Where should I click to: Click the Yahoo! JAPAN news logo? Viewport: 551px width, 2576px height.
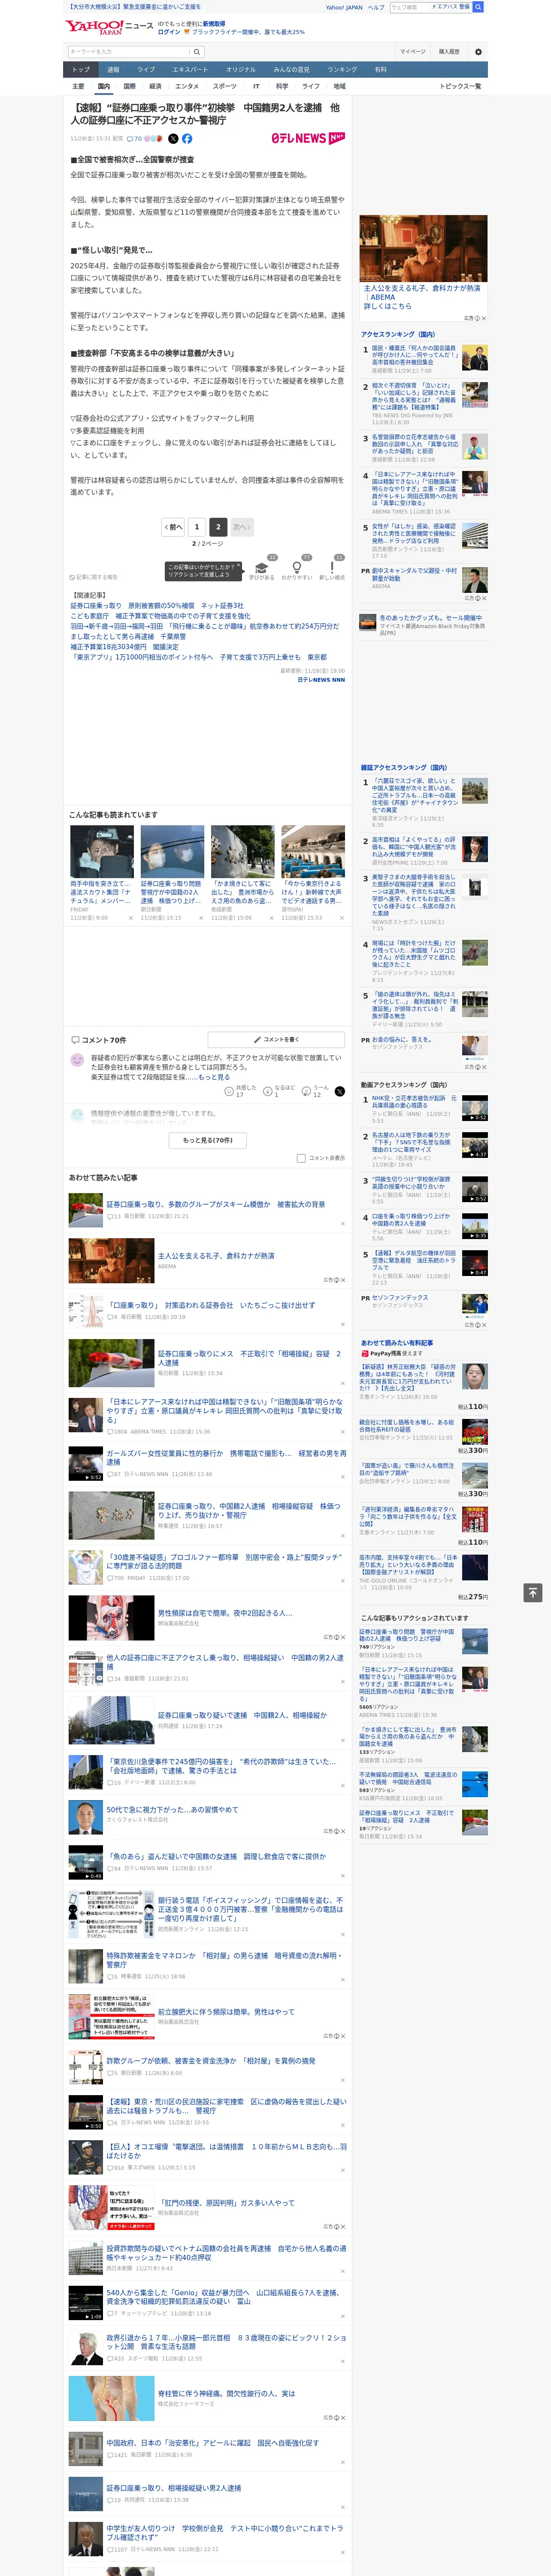[x=109, y=27]
